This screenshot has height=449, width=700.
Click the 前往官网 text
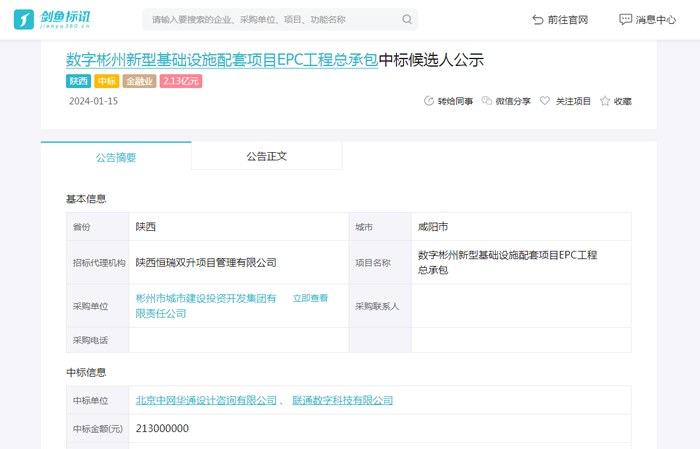[x=568, y=20]
